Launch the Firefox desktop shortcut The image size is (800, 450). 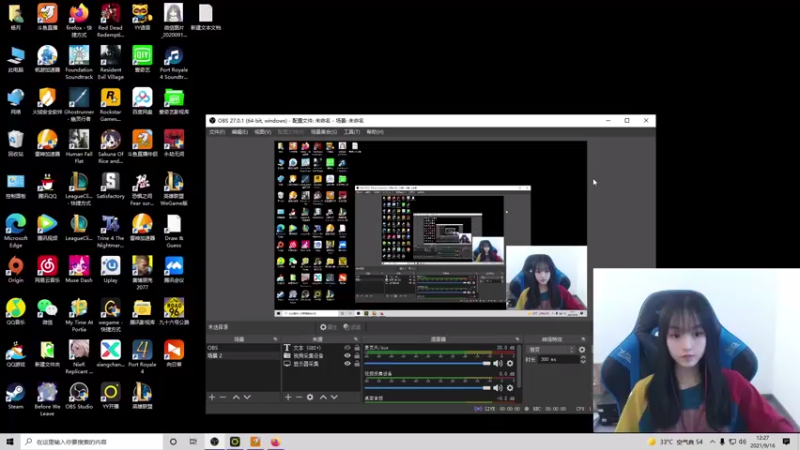79,20
